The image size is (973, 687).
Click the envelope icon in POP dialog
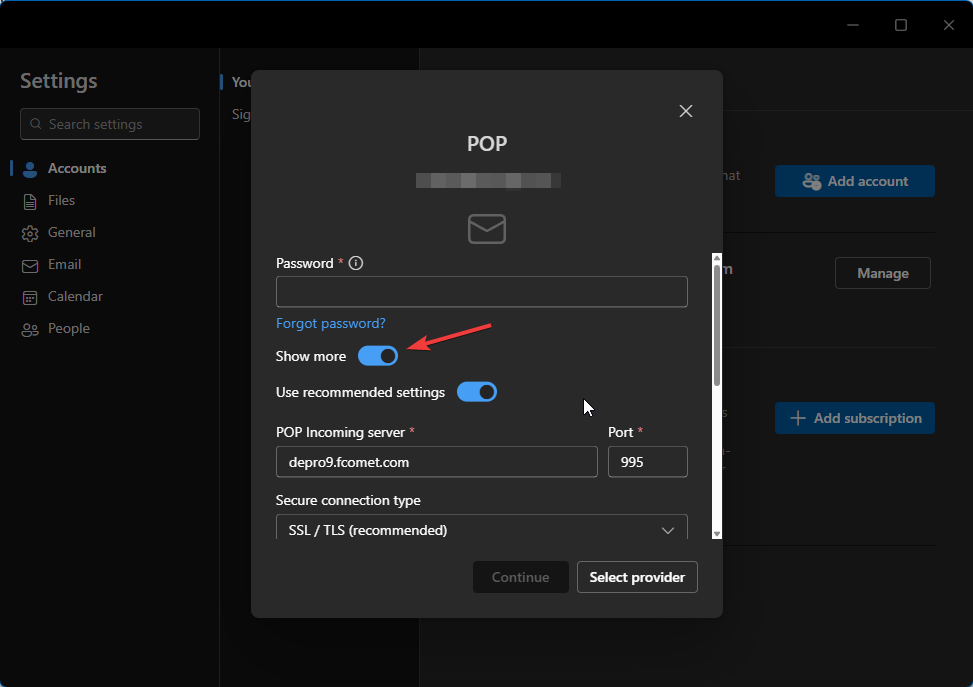486,228
